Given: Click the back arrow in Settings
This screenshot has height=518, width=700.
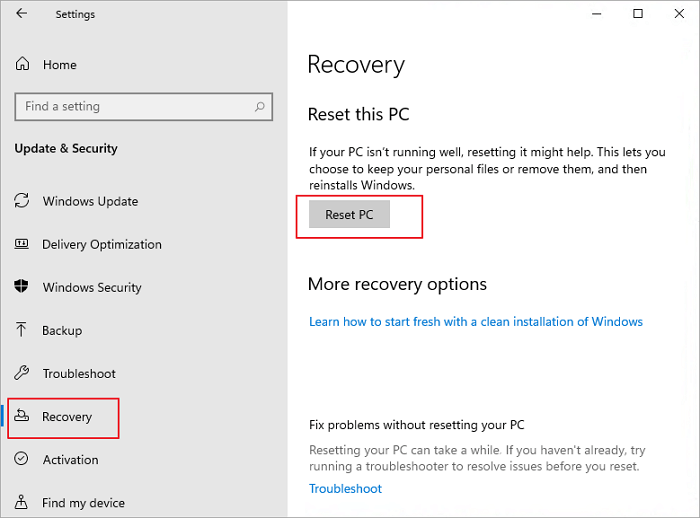Looking at the screenshot, I should click(22, 14).
